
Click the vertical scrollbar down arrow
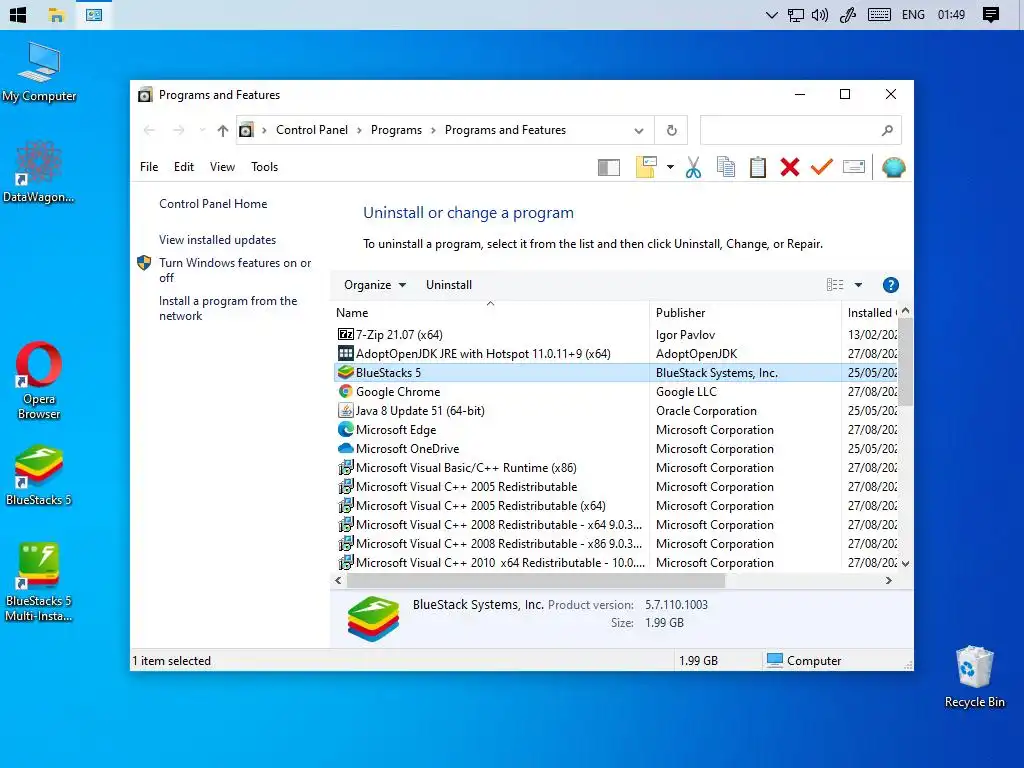[906, 563]
